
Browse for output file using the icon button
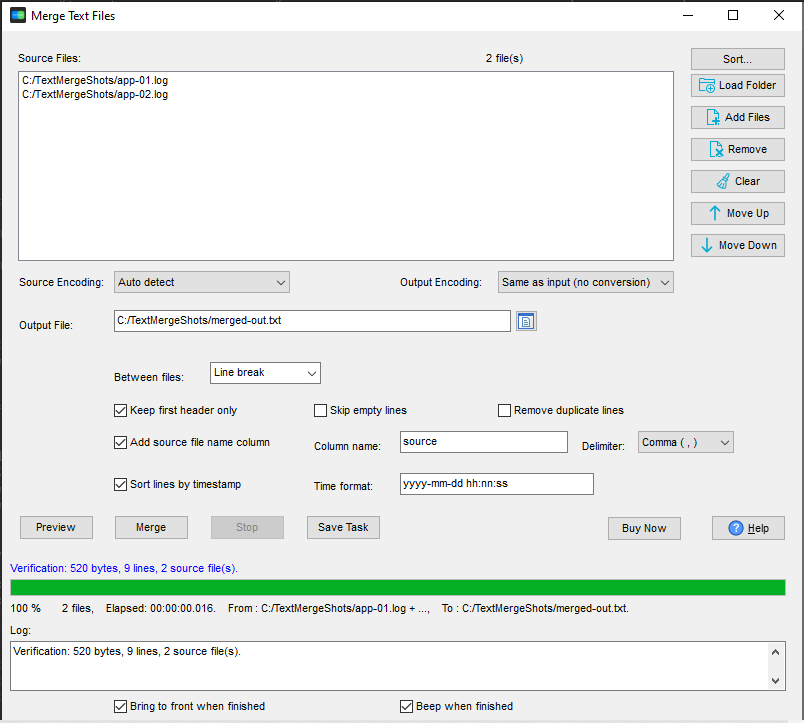click(526, 322)
